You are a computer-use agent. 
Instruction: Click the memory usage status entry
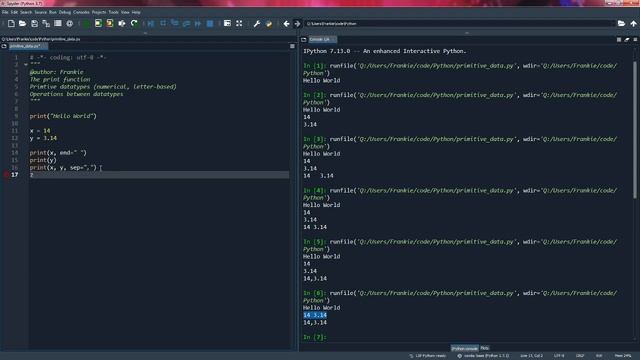(x=623, y=356)
